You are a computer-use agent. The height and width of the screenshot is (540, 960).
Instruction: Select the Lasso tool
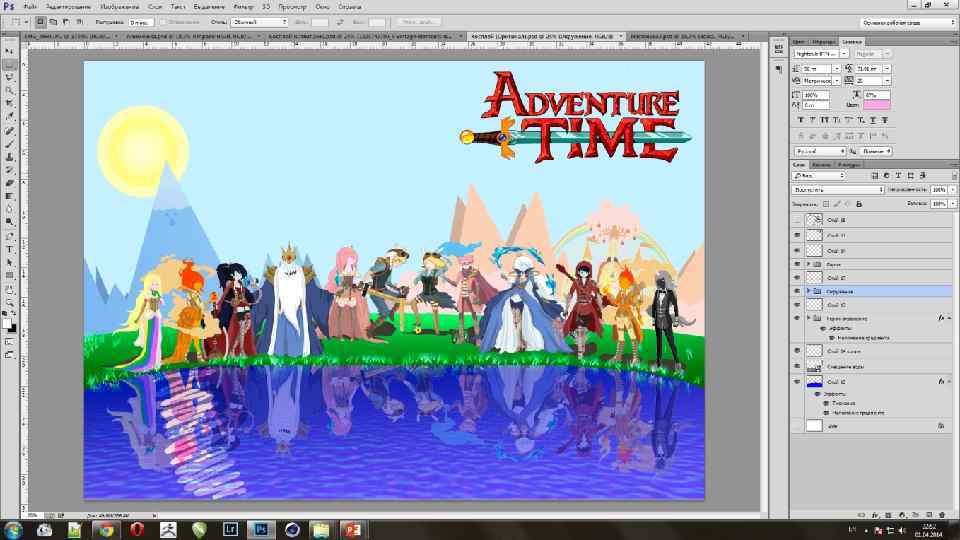coord(9,77)
